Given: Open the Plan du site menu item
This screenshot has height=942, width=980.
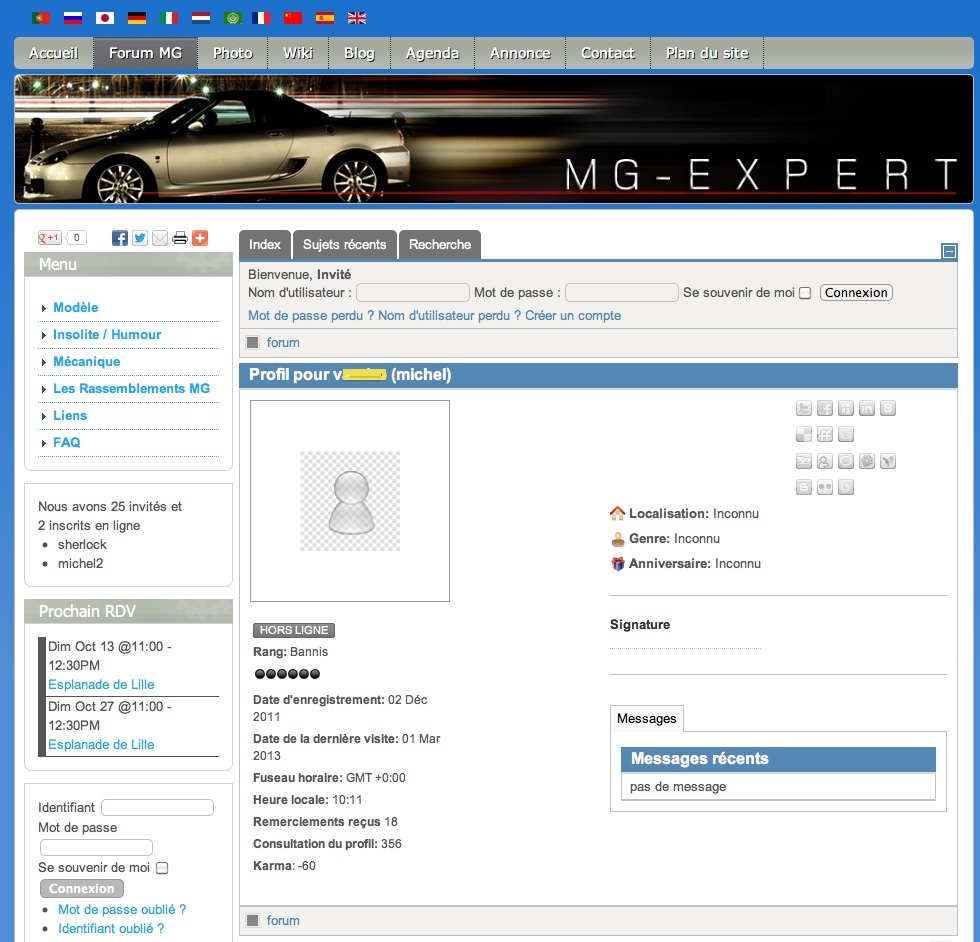Looking at the screenshot, I should [707, 53].
